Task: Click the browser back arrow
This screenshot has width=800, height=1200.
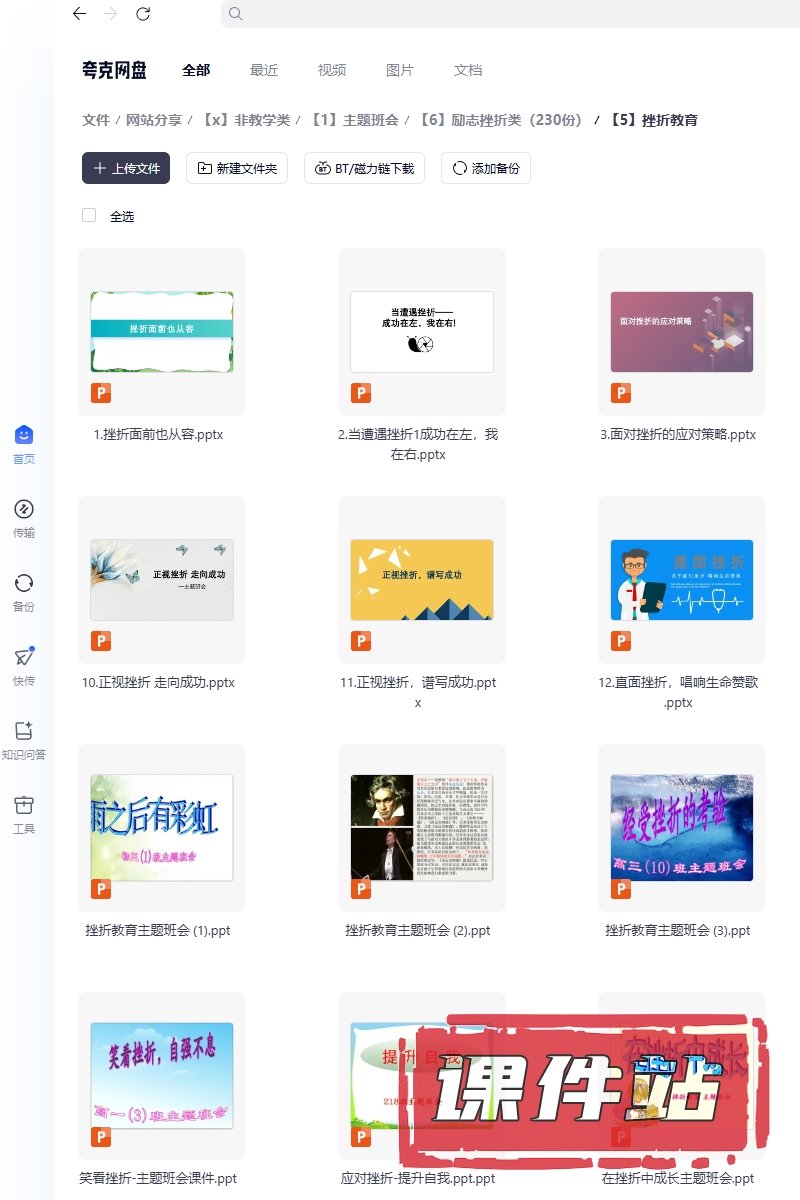Action: (x=80, y=14)
